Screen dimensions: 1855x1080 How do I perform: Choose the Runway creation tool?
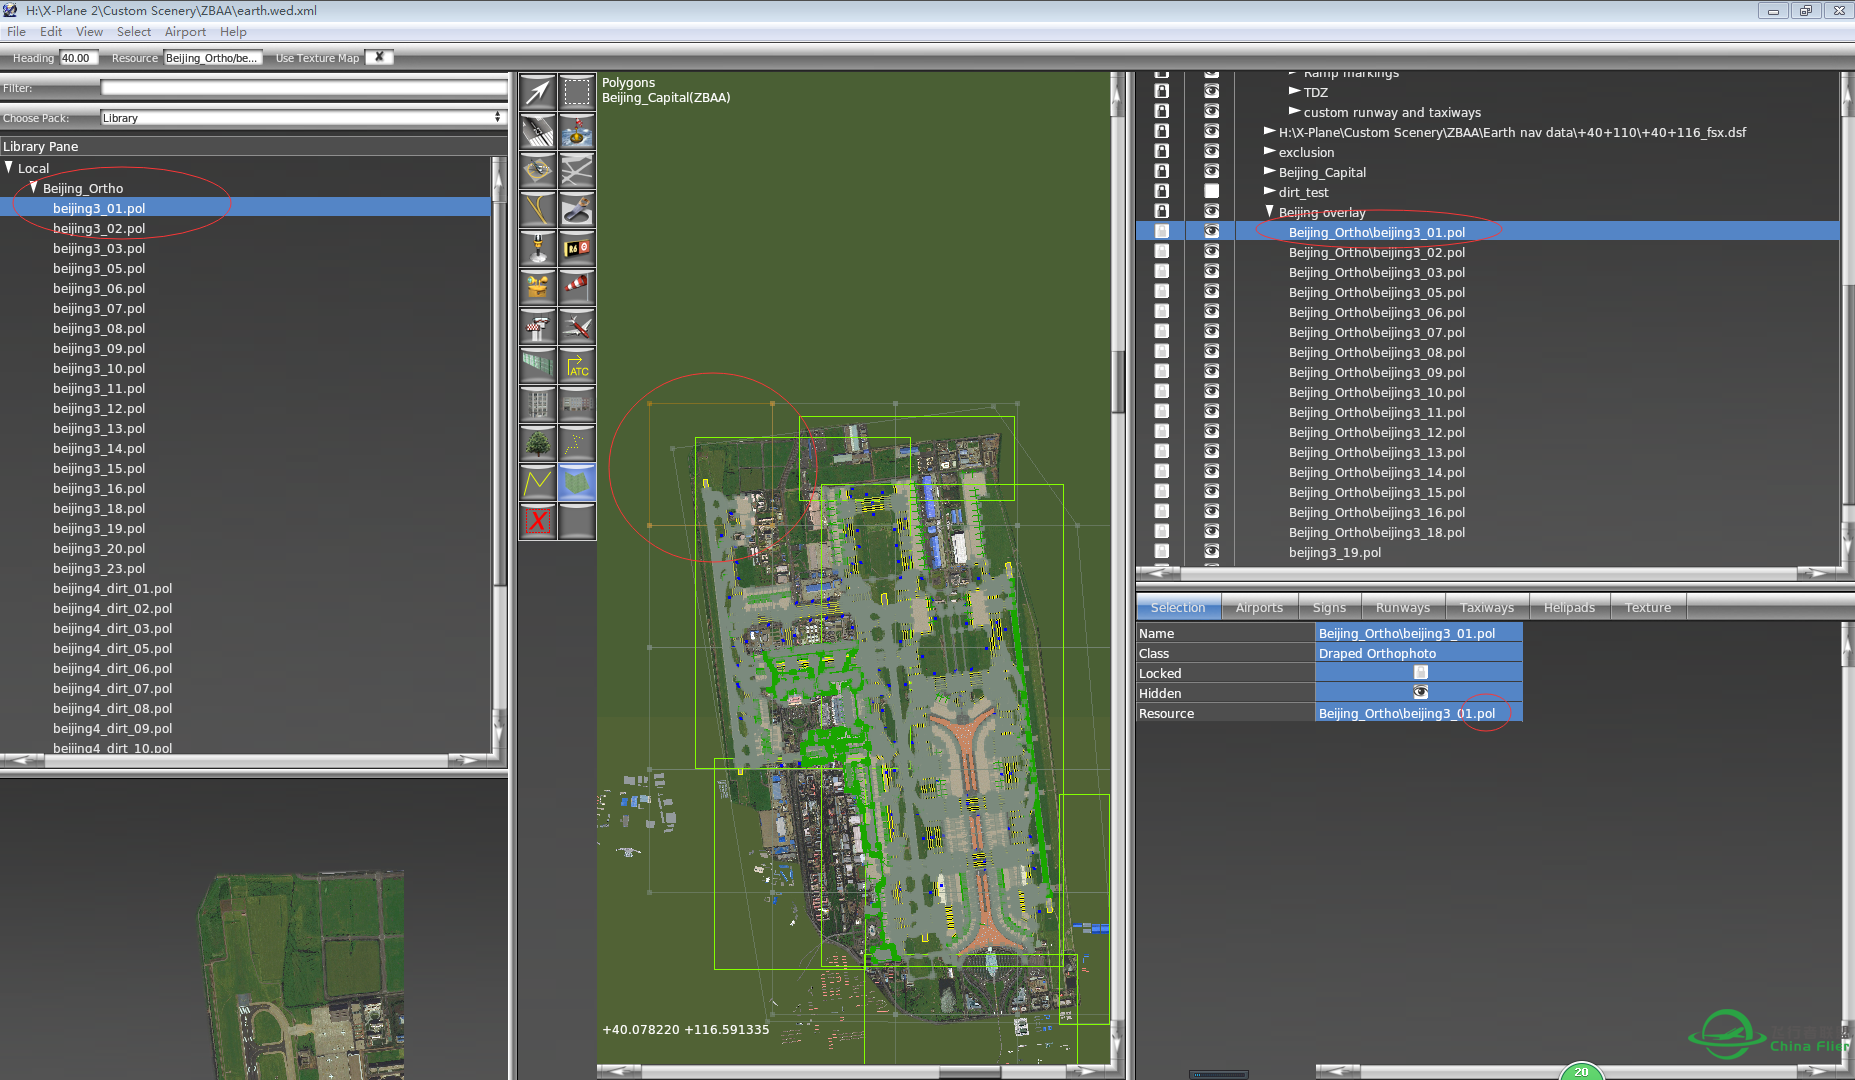(x=538, y=131)
